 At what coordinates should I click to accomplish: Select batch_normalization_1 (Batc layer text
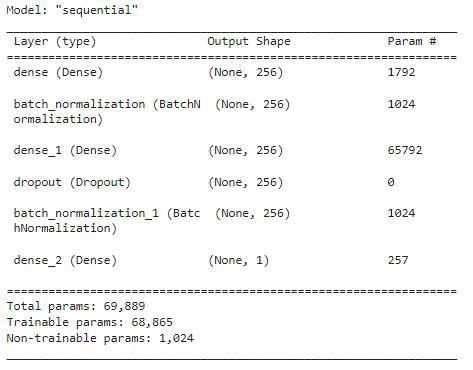(107, 213)
